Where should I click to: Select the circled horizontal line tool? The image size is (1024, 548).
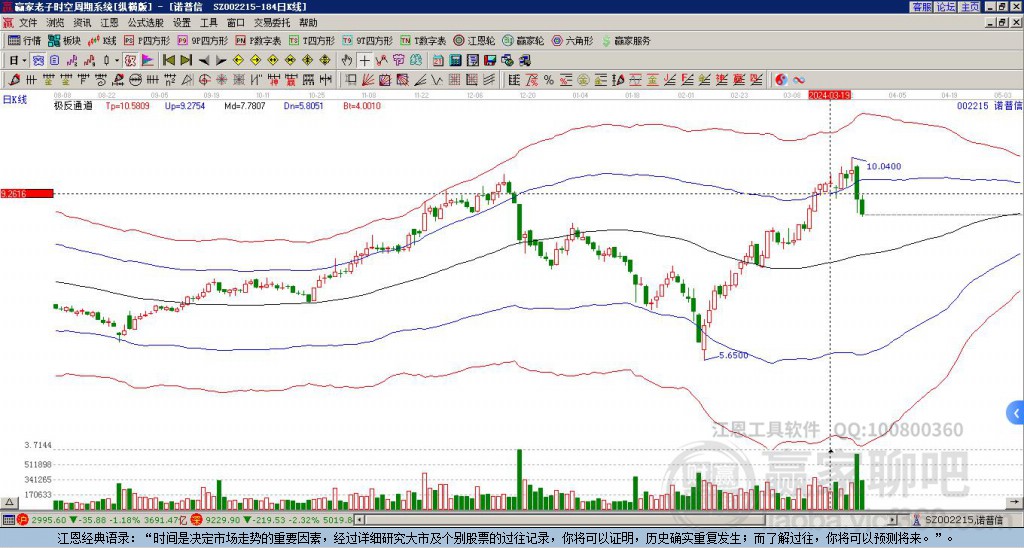[135, 80]
